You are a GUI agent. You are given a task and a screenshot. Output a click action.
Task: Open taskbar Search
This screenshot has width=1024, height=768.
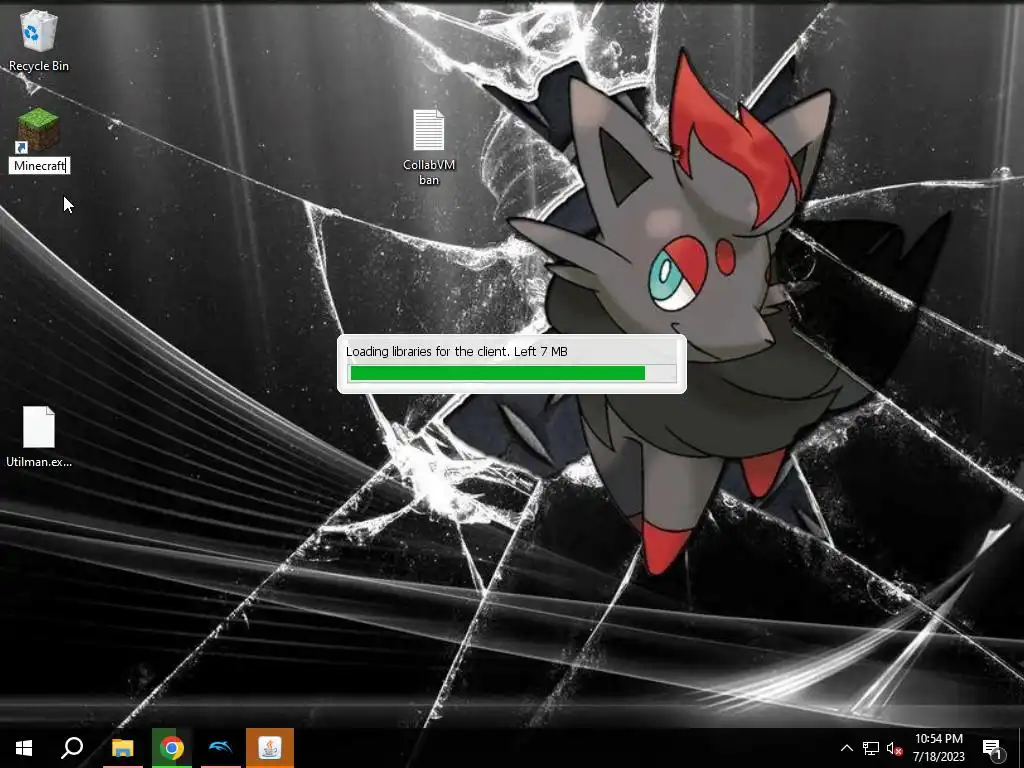72,748
